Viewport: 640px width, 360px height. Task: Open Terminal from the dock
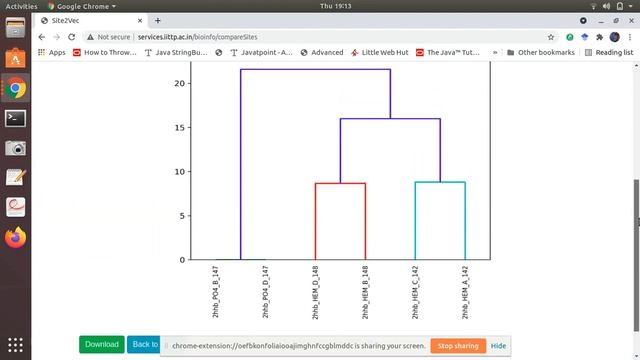tap(16, 118)
